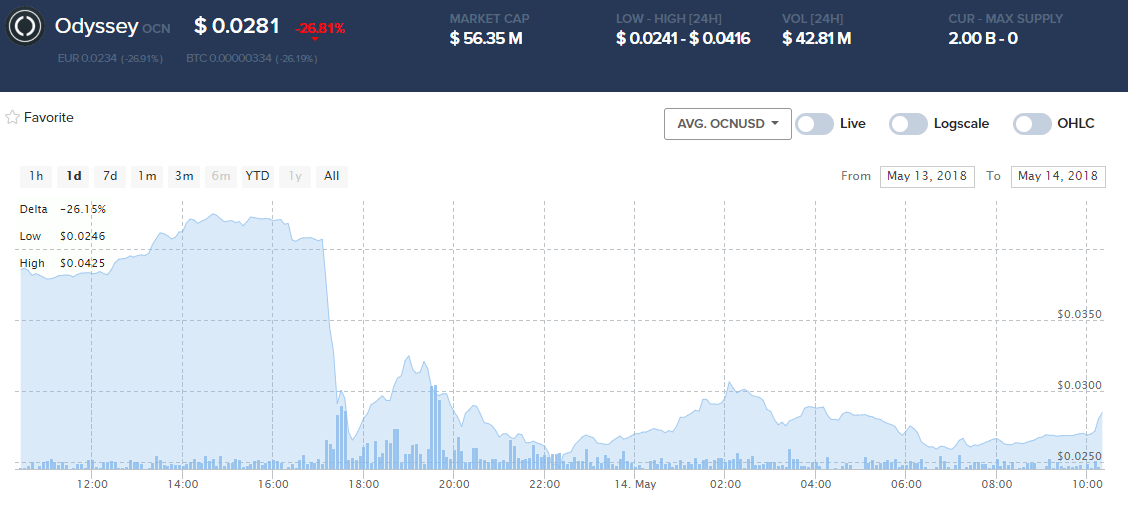Viewport: 1128px width, 512px height.
Task: Click the 02:00 time axis label
Action: [725, 484]
